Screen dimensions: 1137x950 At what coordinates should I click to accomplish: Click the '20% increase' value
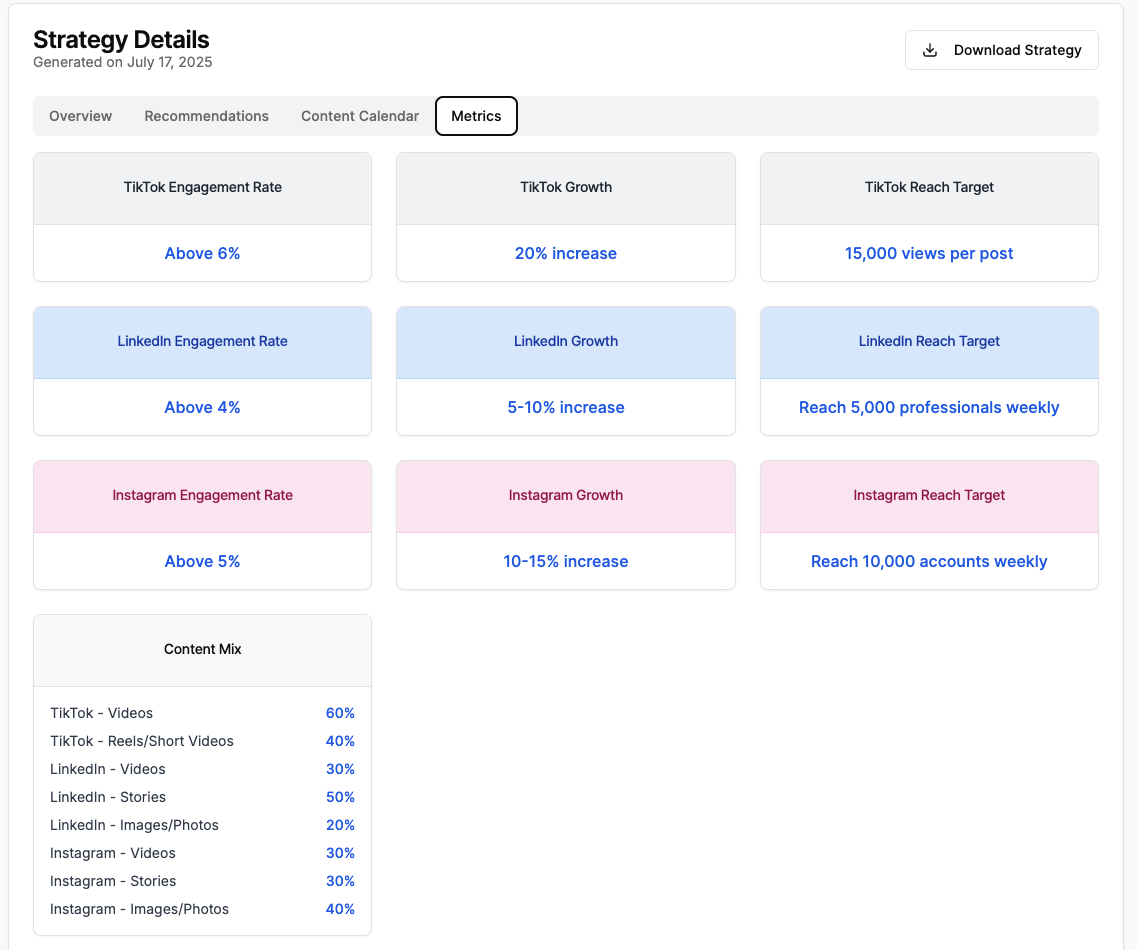click(x=566, y=253)
